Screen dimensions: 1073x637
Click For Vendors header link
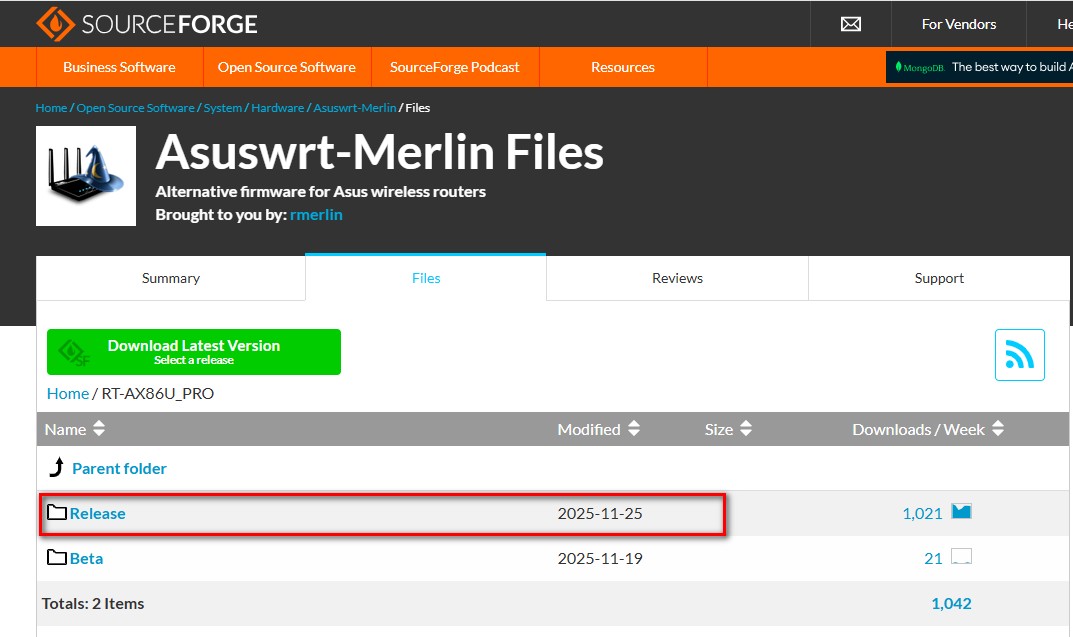tap(959, 24)
